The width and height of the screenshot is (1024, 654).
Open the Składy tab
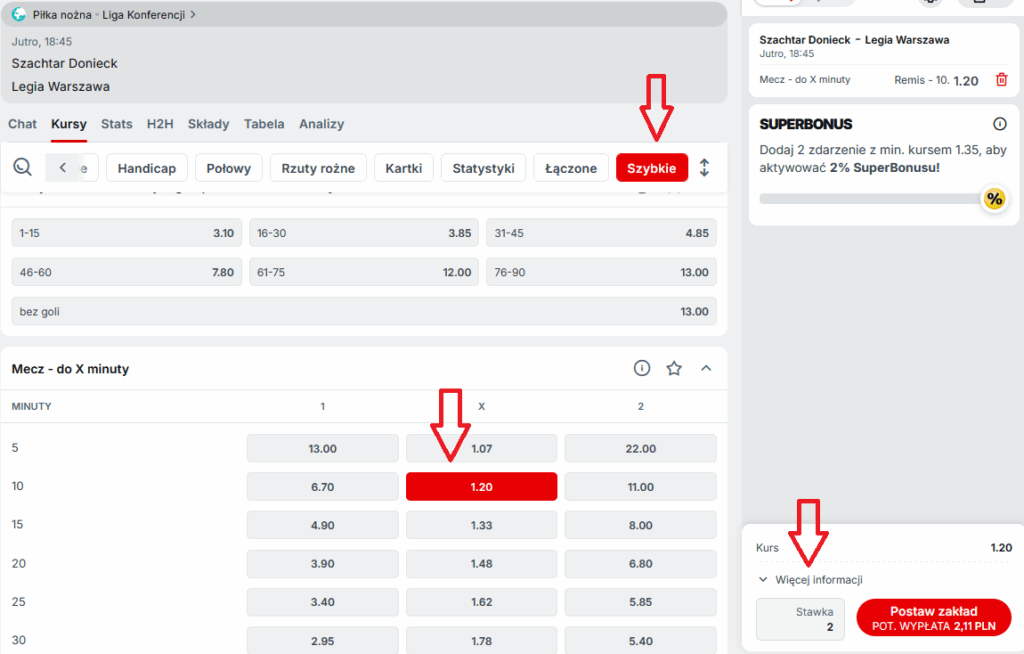[x=208, y=124]
